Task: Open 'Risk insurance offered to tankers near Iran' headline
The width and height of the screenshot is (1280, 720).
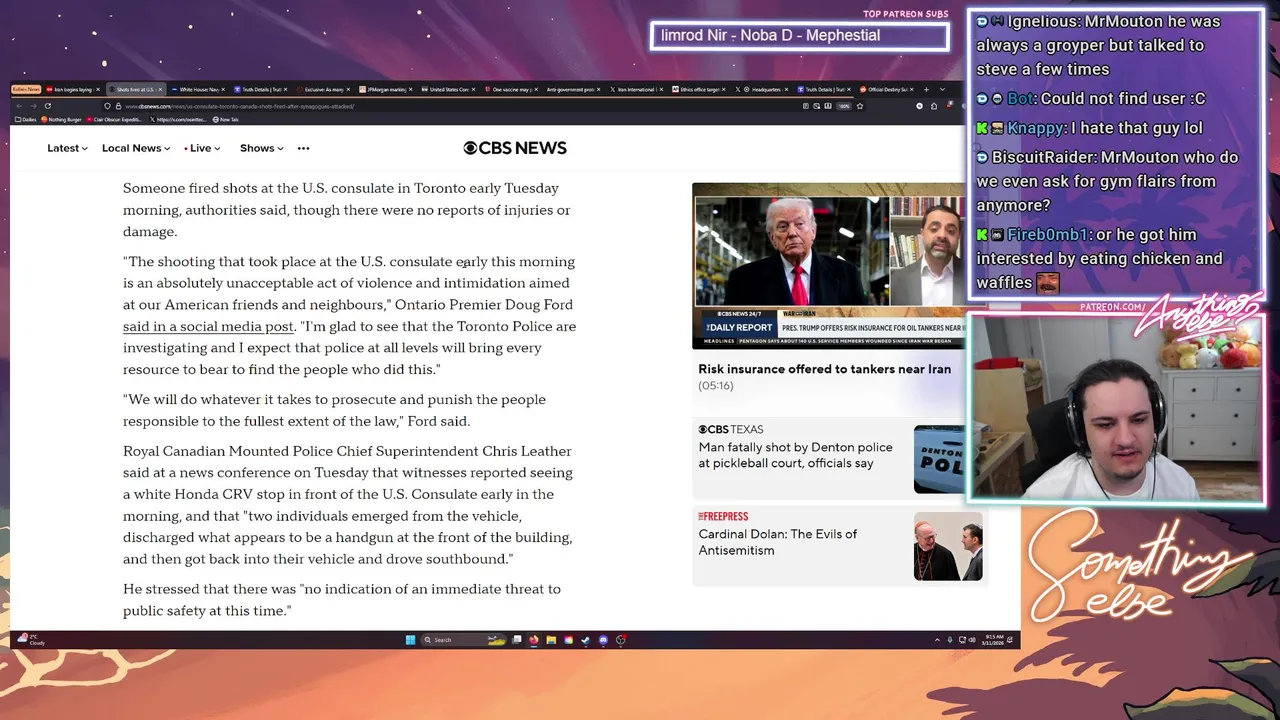Action: tap(824, 369)
